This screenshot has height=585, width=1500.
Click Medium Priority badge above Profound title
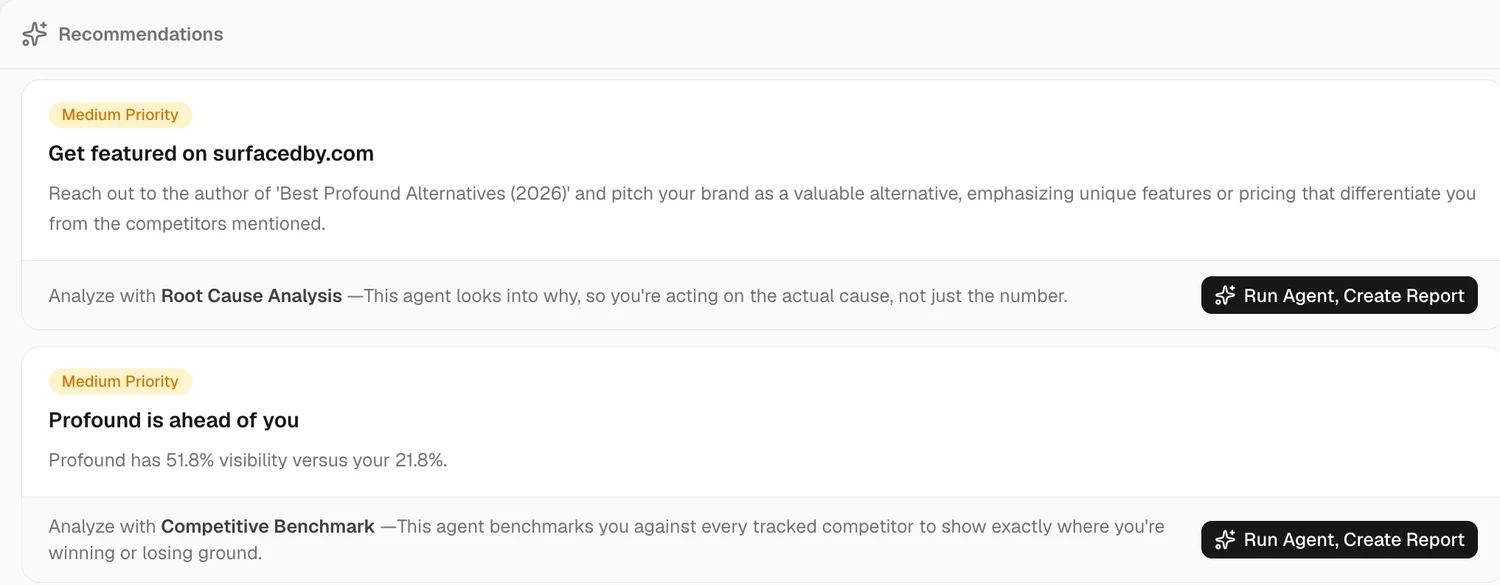click(x=120, y=381)
